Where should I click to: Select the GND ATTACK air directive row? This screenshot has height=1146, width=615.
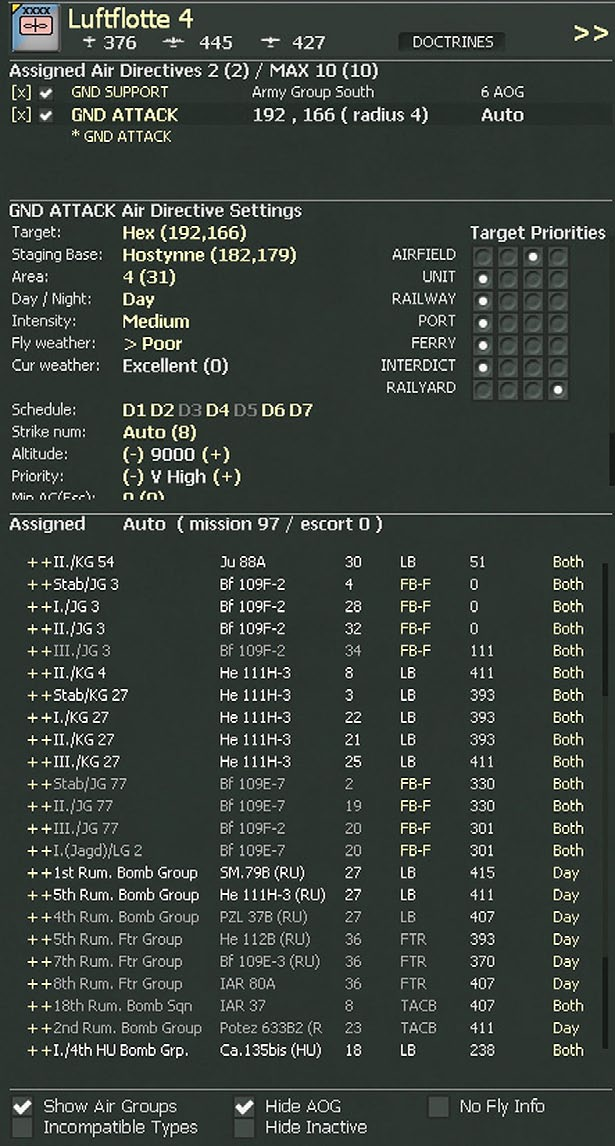pyautogui.click(x=124, y=115)
